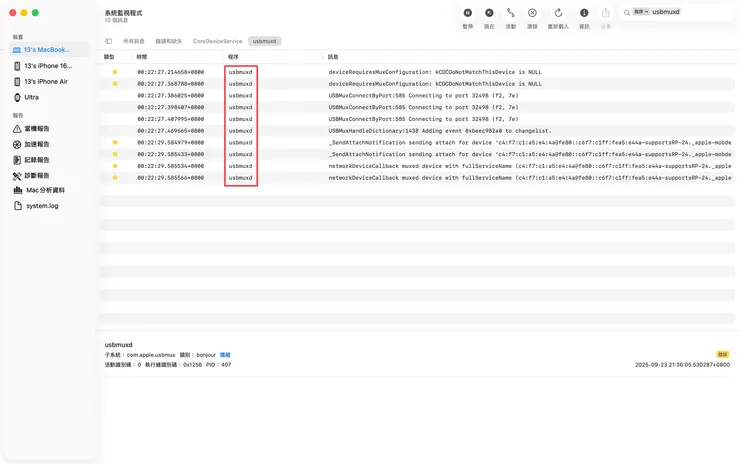Select log row at 00:22:29.584979
This screenshot has width=740, height=464.
(418, 143)
